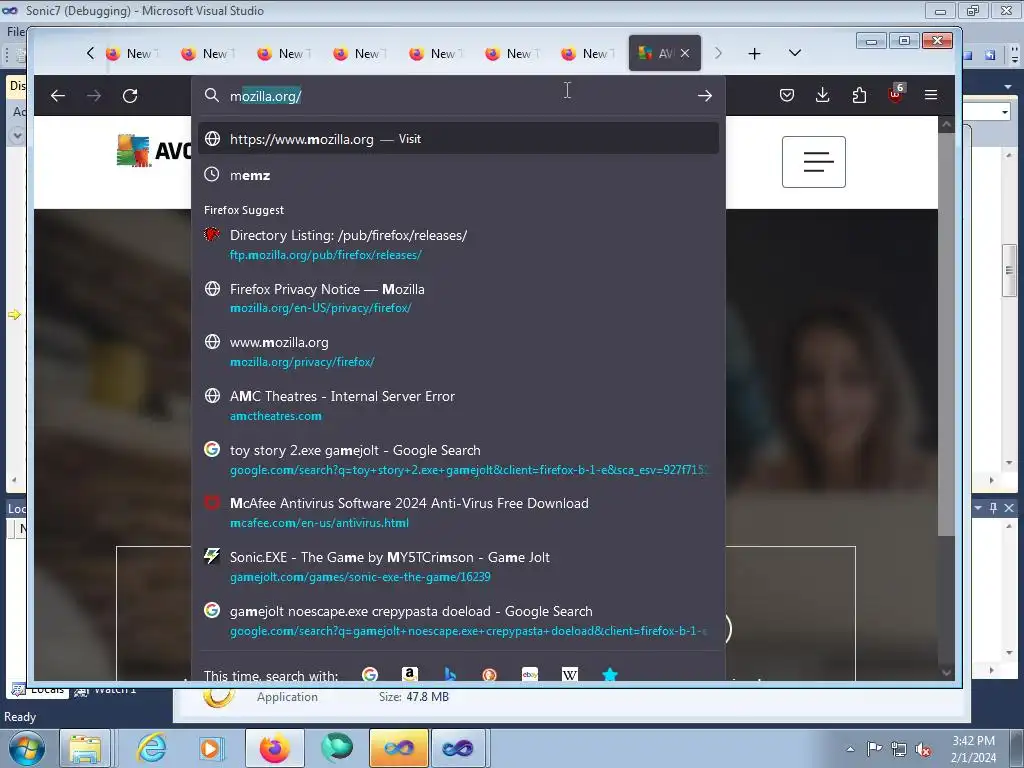Open Pocket save icon in Firefox toolbar
1024x768 pixels.
tap(787, 95)
